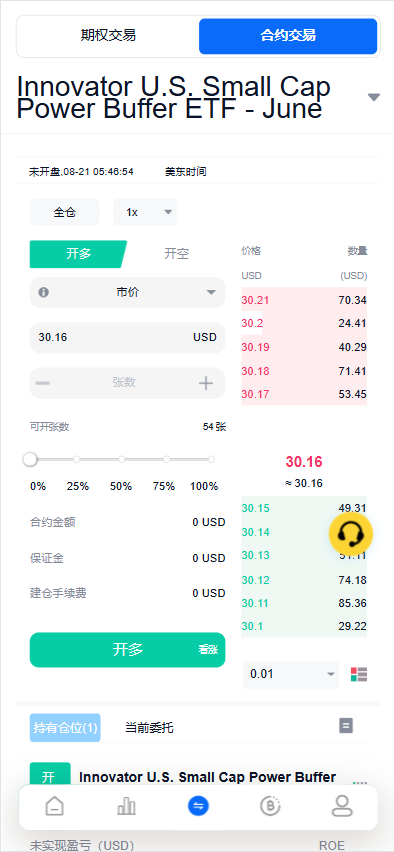
Task: Click the position slider handle at 0%
Action: point(30,460)
